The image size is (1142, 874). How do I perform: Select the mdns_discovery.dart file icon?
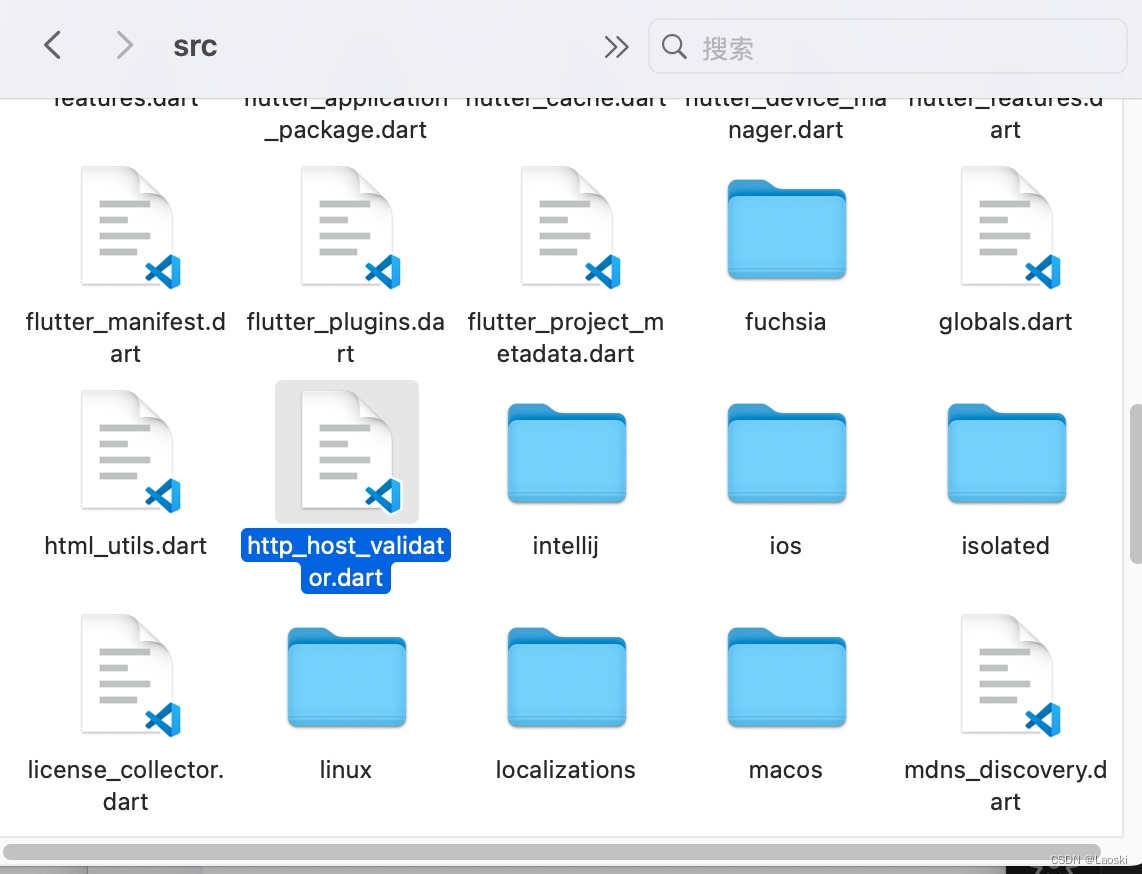point(1010,676)
